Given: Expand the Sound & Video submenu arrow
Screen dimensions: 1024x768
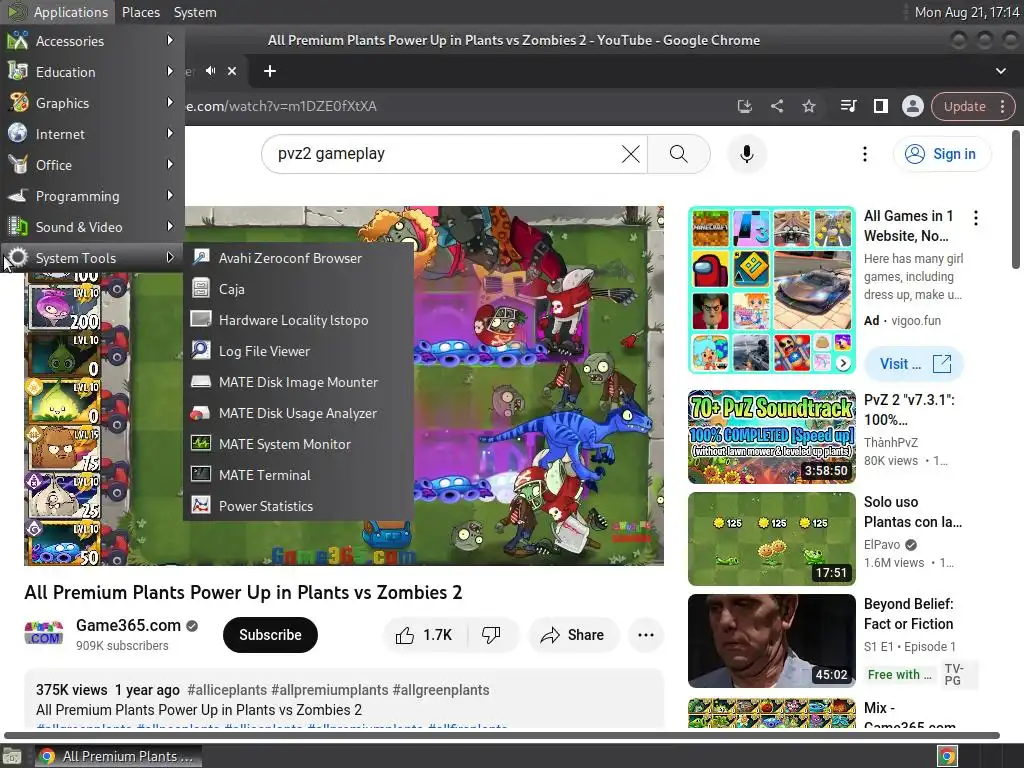Looking at the screenshot, I should [170, 227].
